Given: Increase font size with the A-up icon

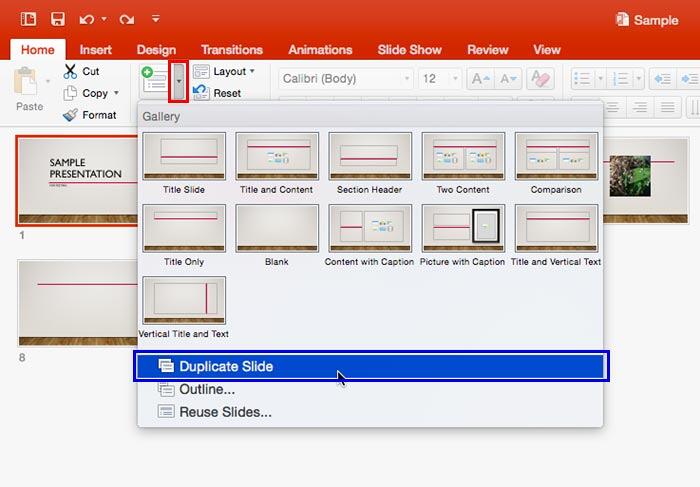Looking at the screenshot, I should 480,79.
